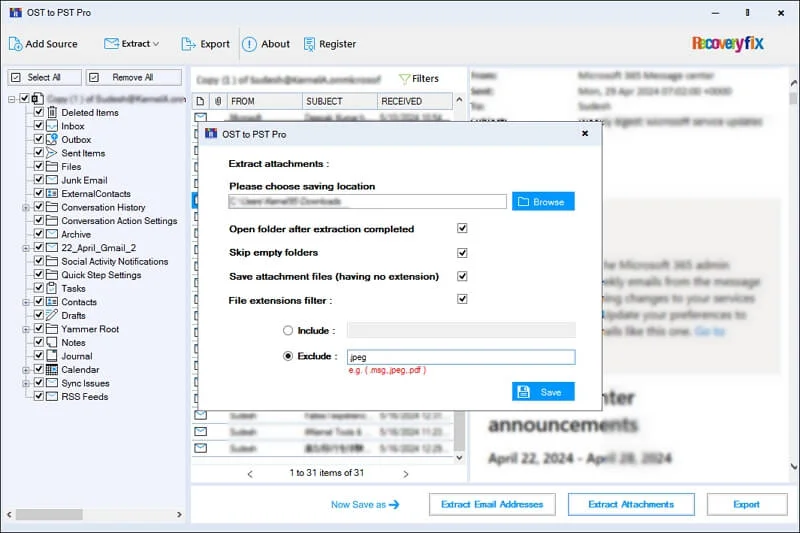Expand the Contacts folder node

click(x=26, y=302)
